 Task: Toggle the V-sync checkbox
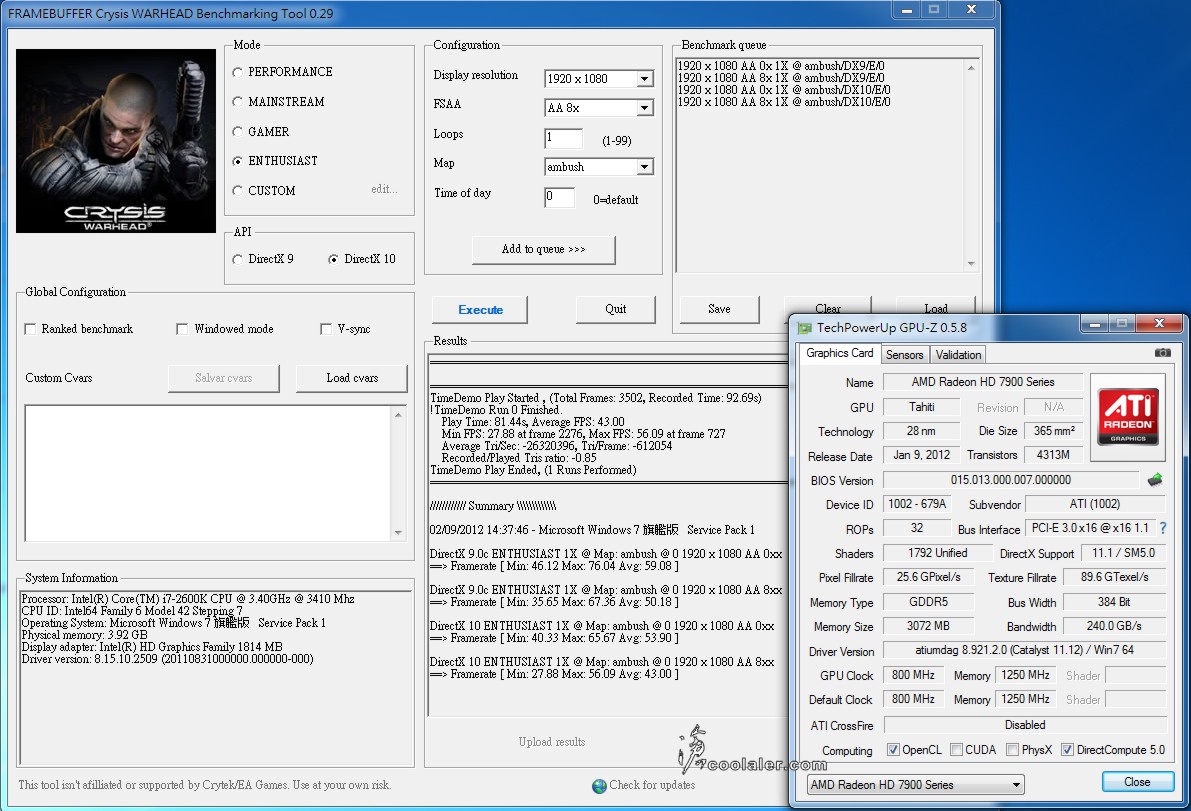(x=326, y=329)
